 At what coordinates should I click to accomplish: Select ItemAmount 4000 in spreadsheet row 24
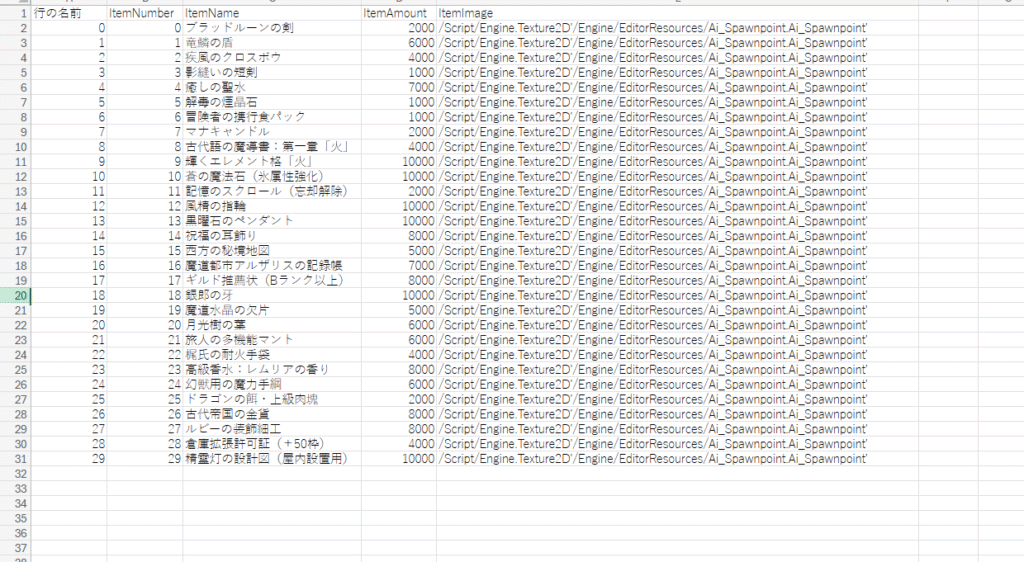tap(399, 354)
